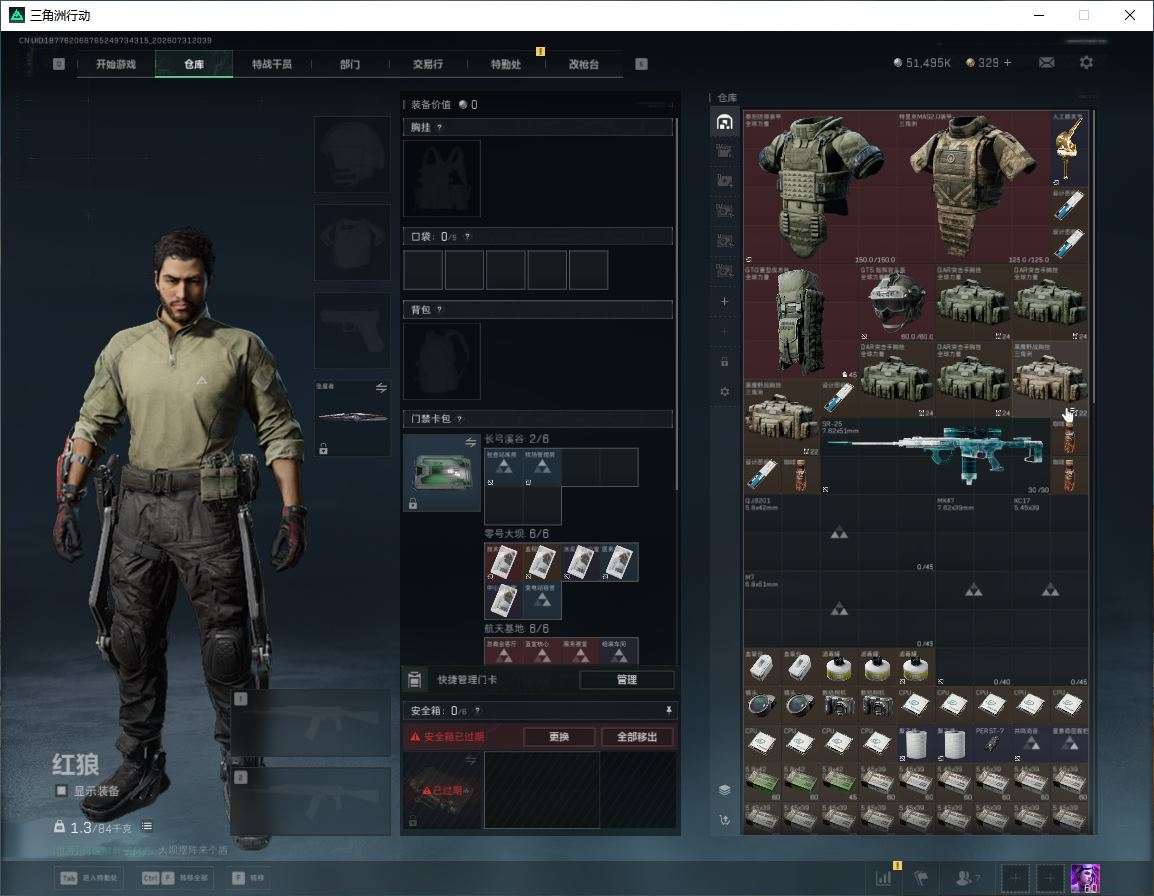This screenshot has height=896, width=1154.
Task: Open the flag icon in bottom bar
Action: 920,878
